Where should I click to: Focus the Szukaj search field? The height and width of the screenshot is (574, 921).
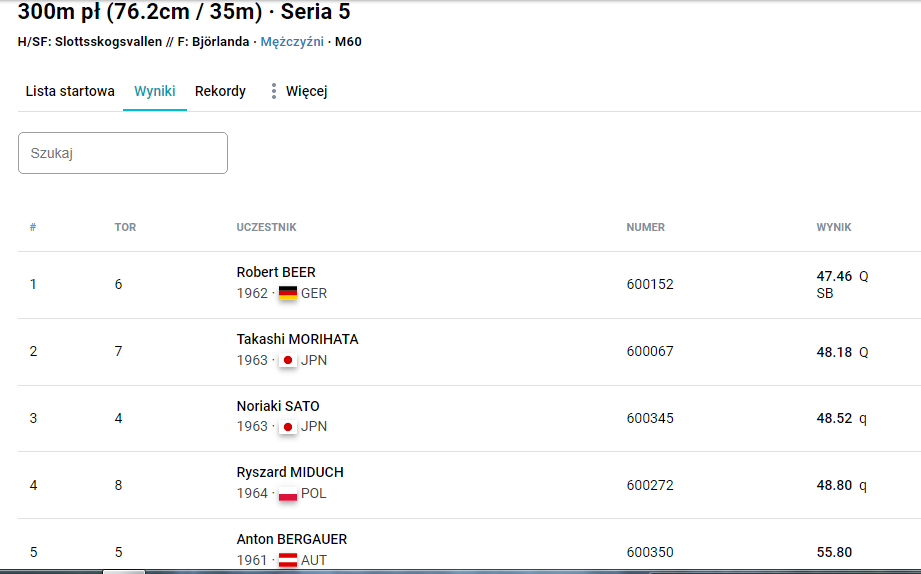click(x=123, y=153)
